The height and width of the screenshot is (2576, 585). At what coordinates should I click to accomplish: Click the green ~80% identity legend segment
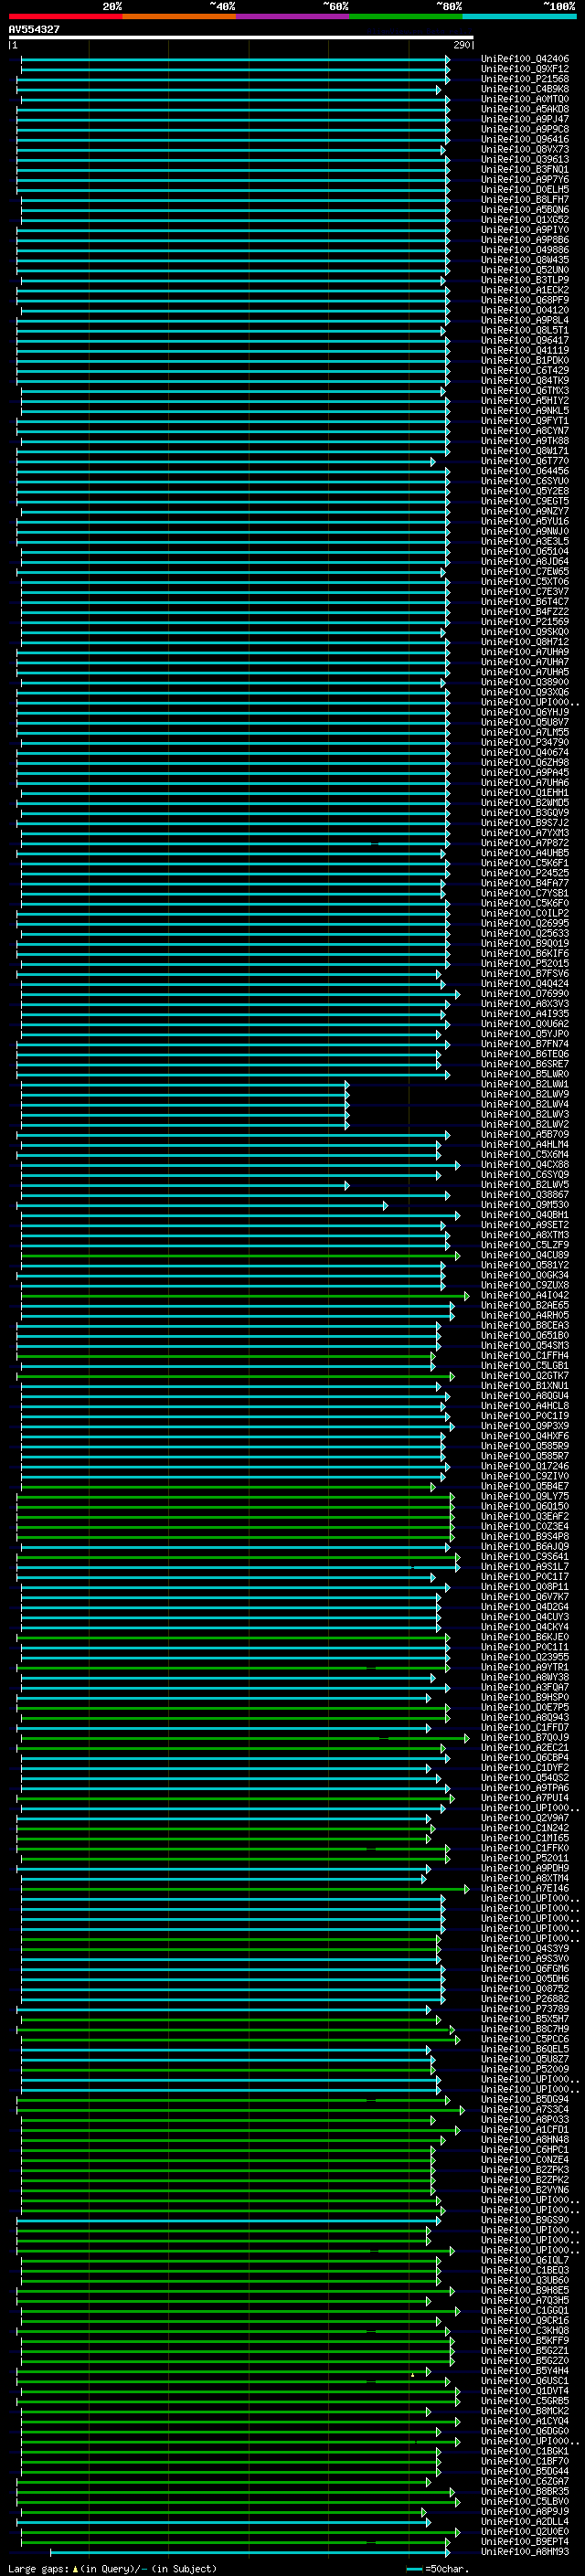(x=406, y=16)
